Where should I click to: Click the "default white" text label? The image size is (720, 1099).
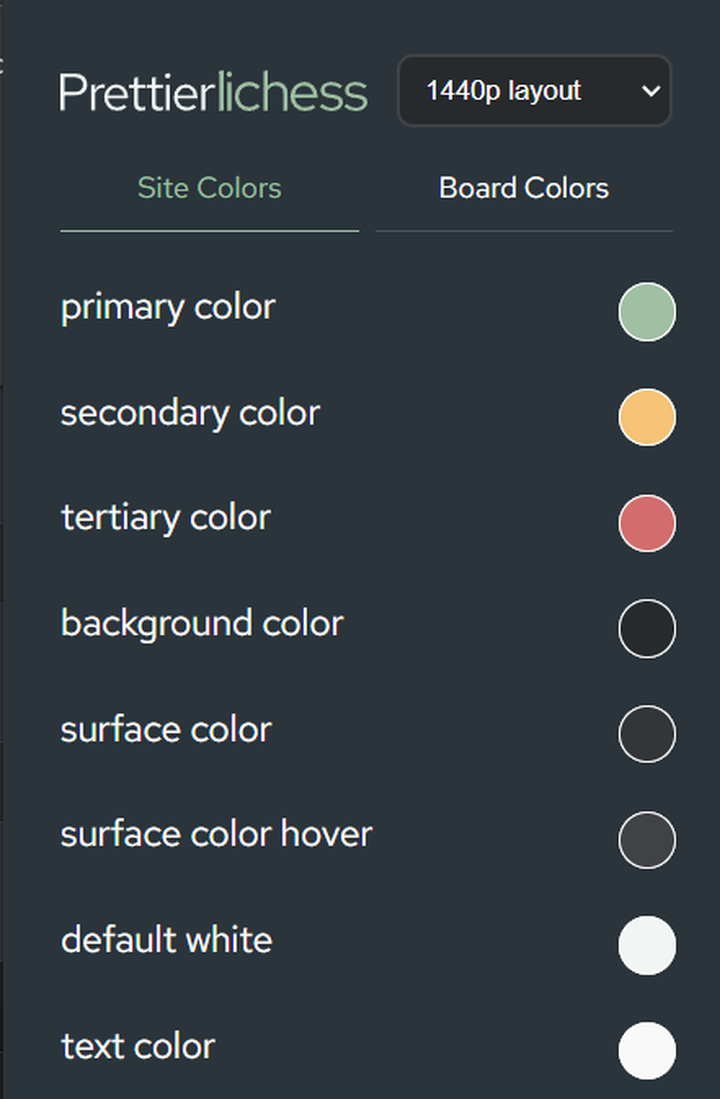pos(166,940)
